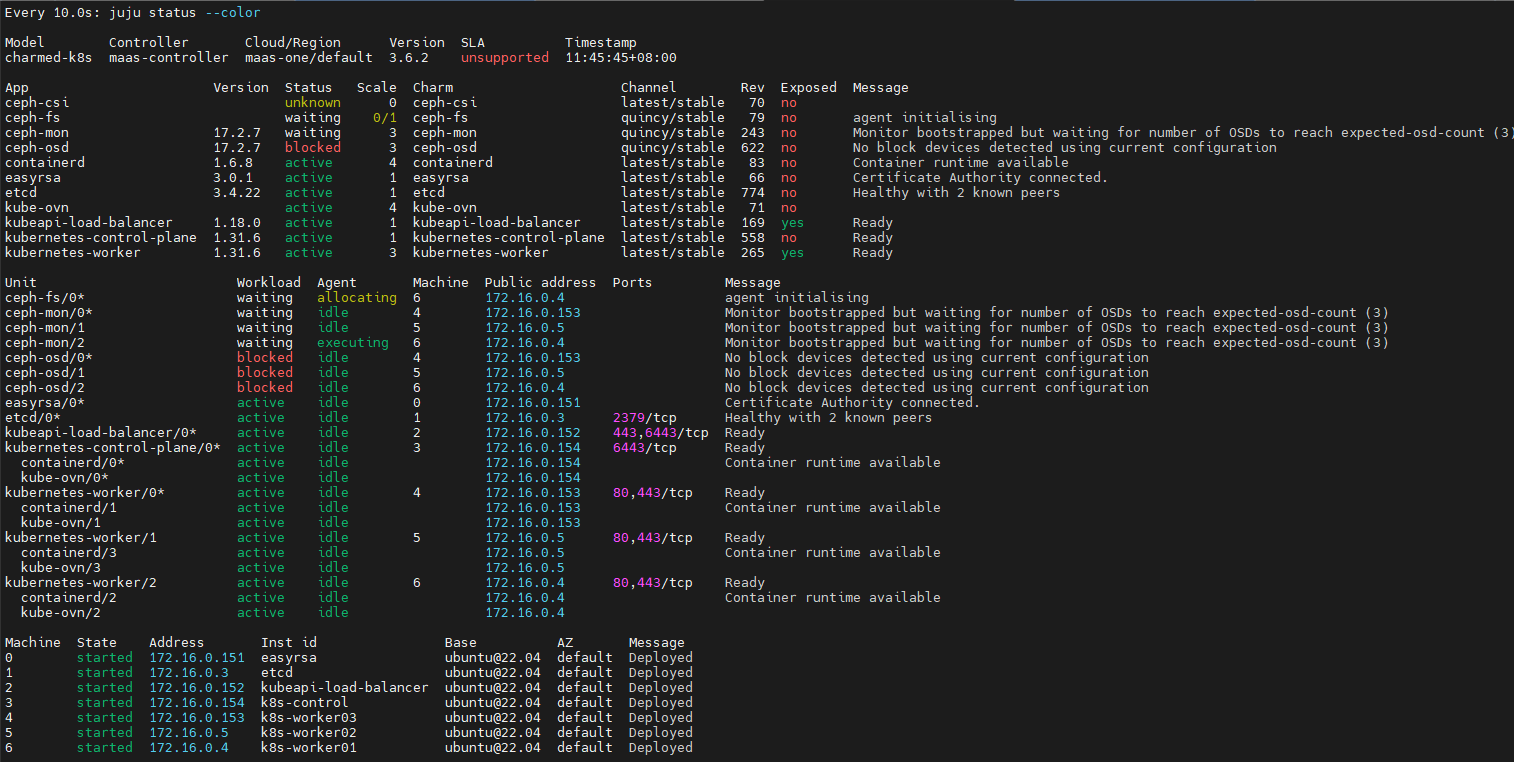Click the subordinate unit kube-ovn/3
This screenshot has width=1514, height=762.
[x=61, y=567]
